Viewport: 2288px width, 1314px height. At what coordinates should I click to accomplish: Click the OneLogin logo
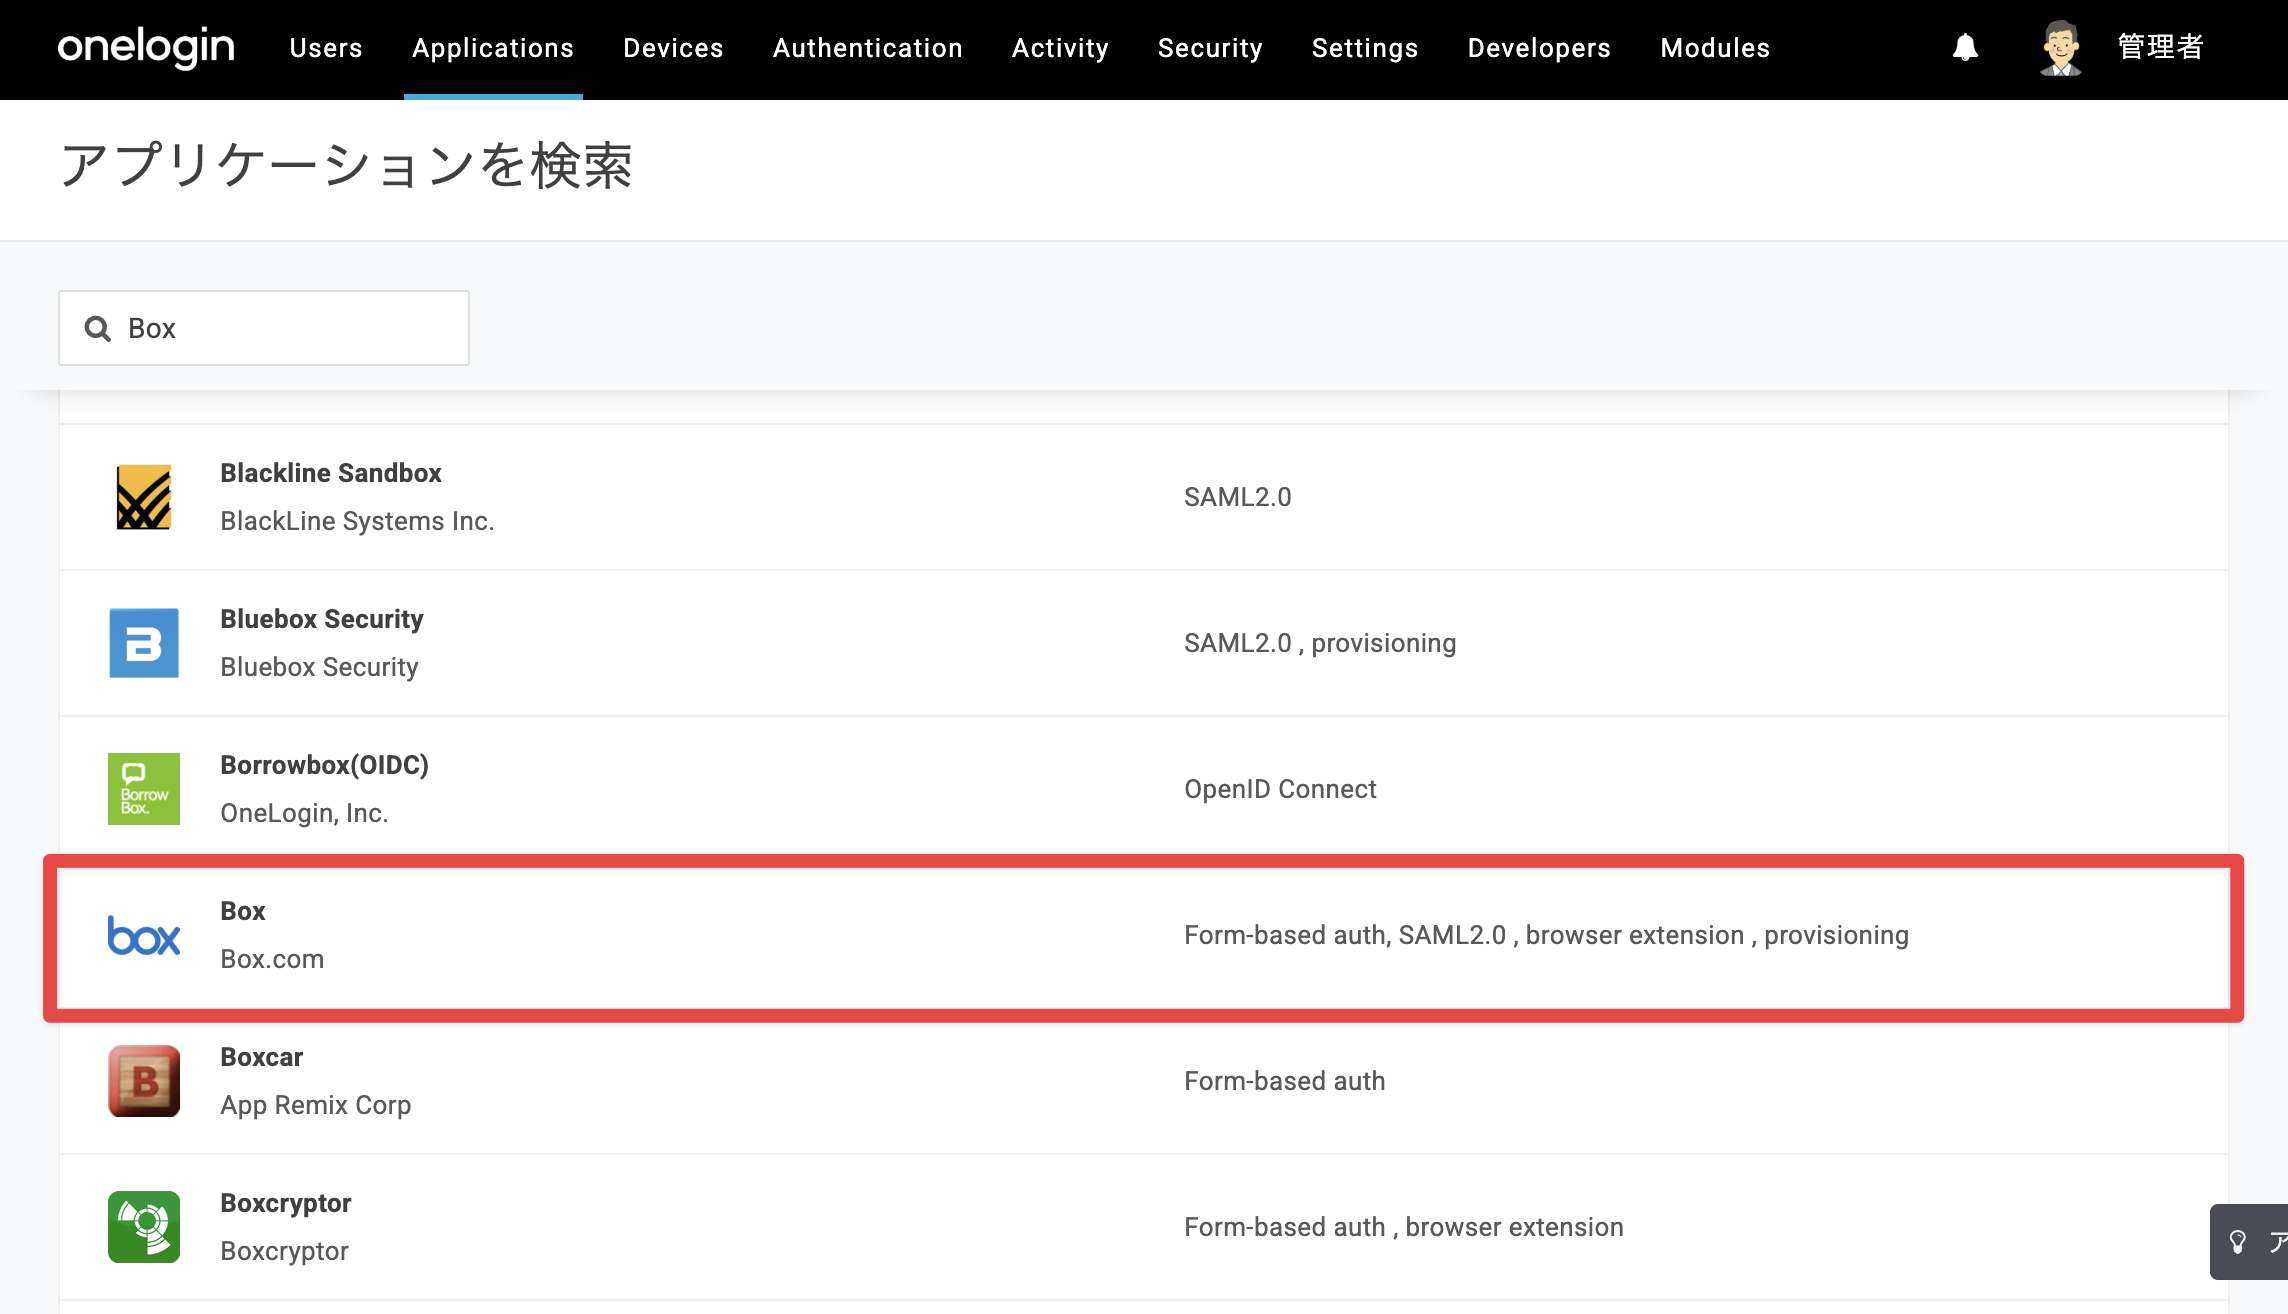coord(146,48)
